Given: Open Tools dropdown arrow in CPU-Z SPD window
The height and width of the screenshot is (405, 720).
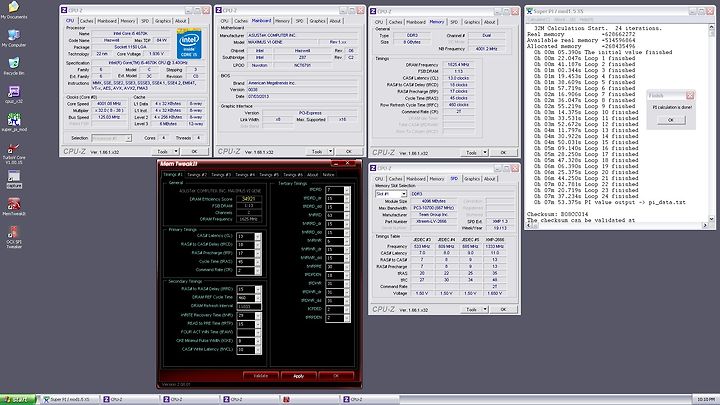Looking at the screenshot, I should coord(485,309).
